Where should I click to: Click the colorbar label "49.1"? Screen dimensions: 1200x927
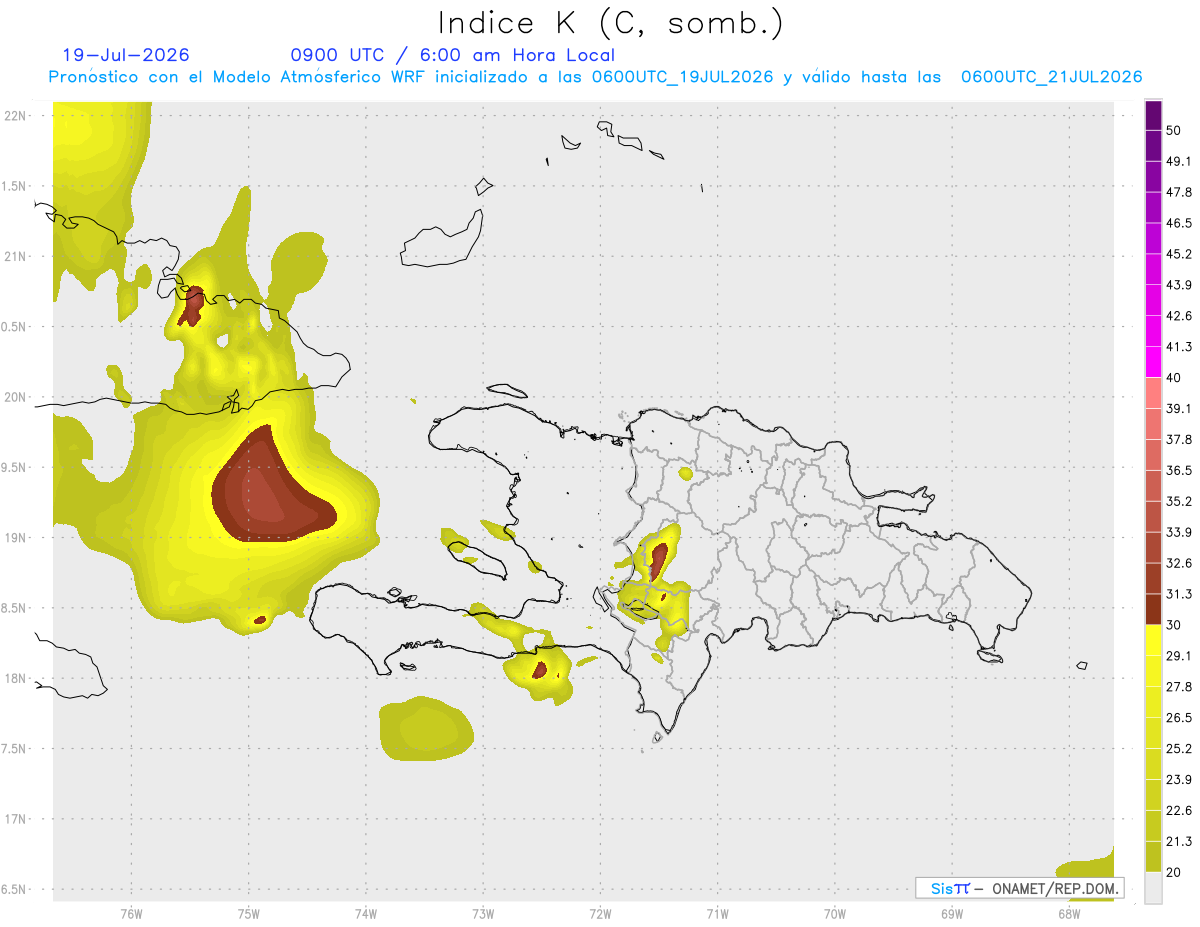click(x=1179, y=161)
